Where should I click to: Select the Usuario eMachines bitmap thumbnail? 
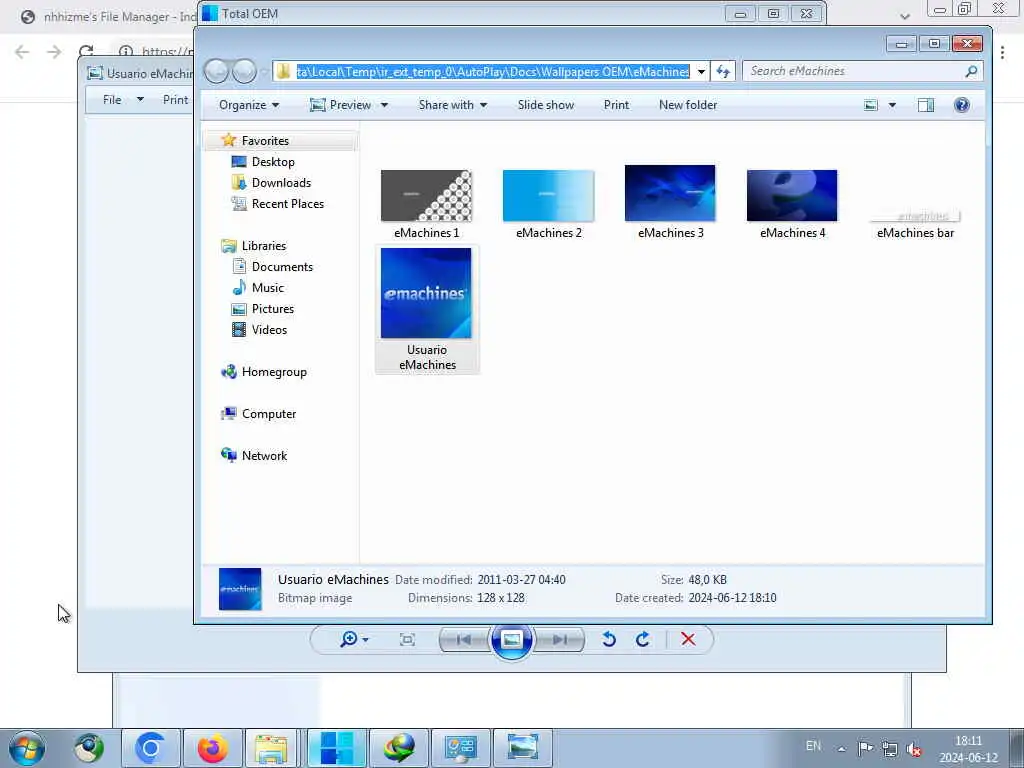pyautogui.click(x=426, y=293)
